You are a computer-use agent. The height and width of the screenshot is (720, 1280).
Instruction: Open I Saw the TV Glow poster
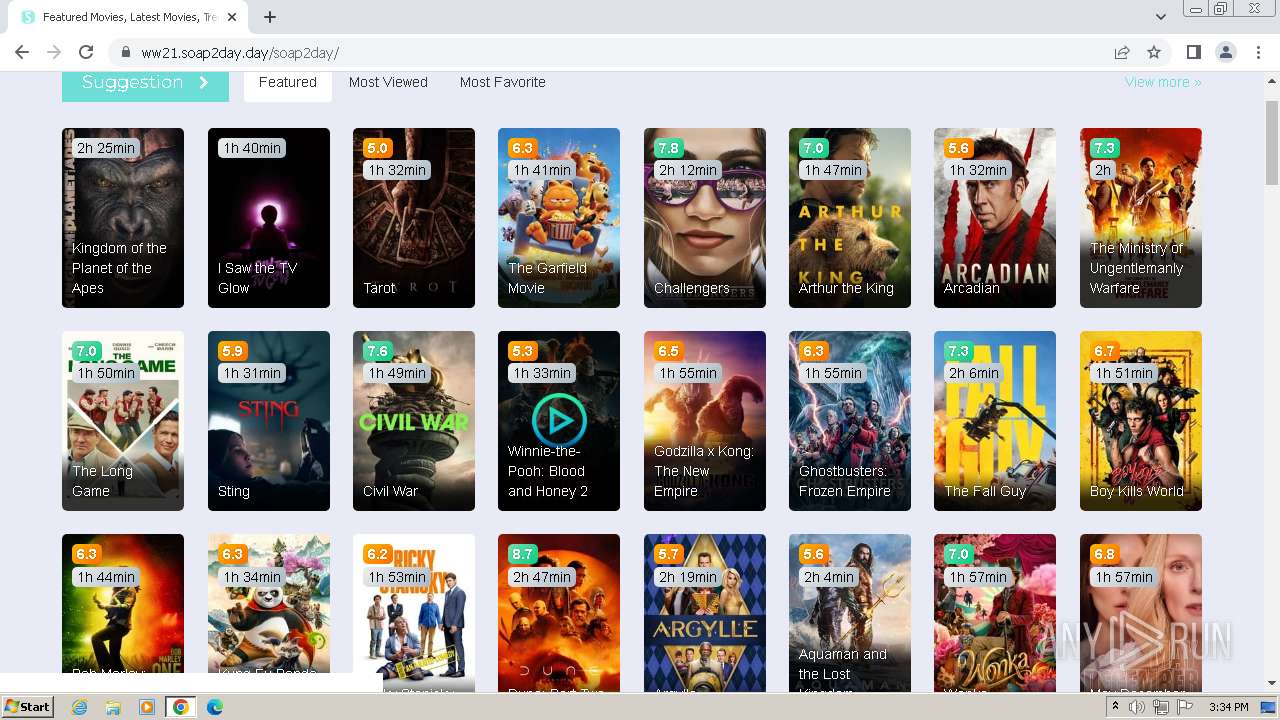tap(269, 218)
